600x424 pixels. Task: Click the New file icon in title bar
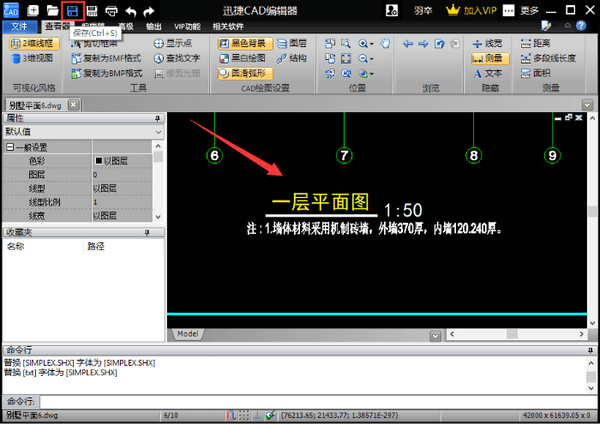[x=33, y=10]
